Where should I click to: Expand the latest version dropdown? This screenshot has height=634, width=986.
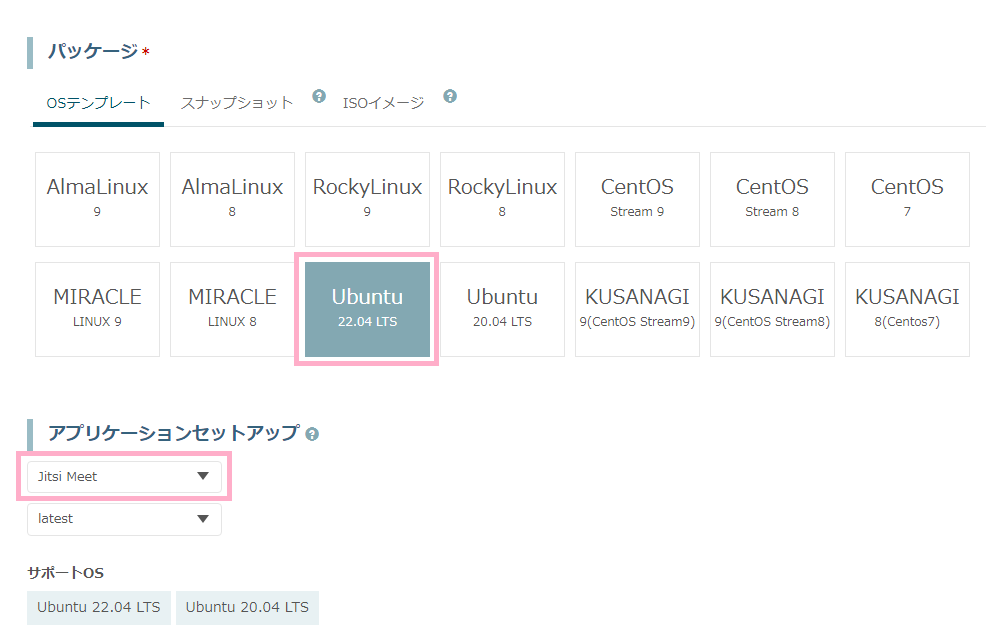tap(124, 519)
